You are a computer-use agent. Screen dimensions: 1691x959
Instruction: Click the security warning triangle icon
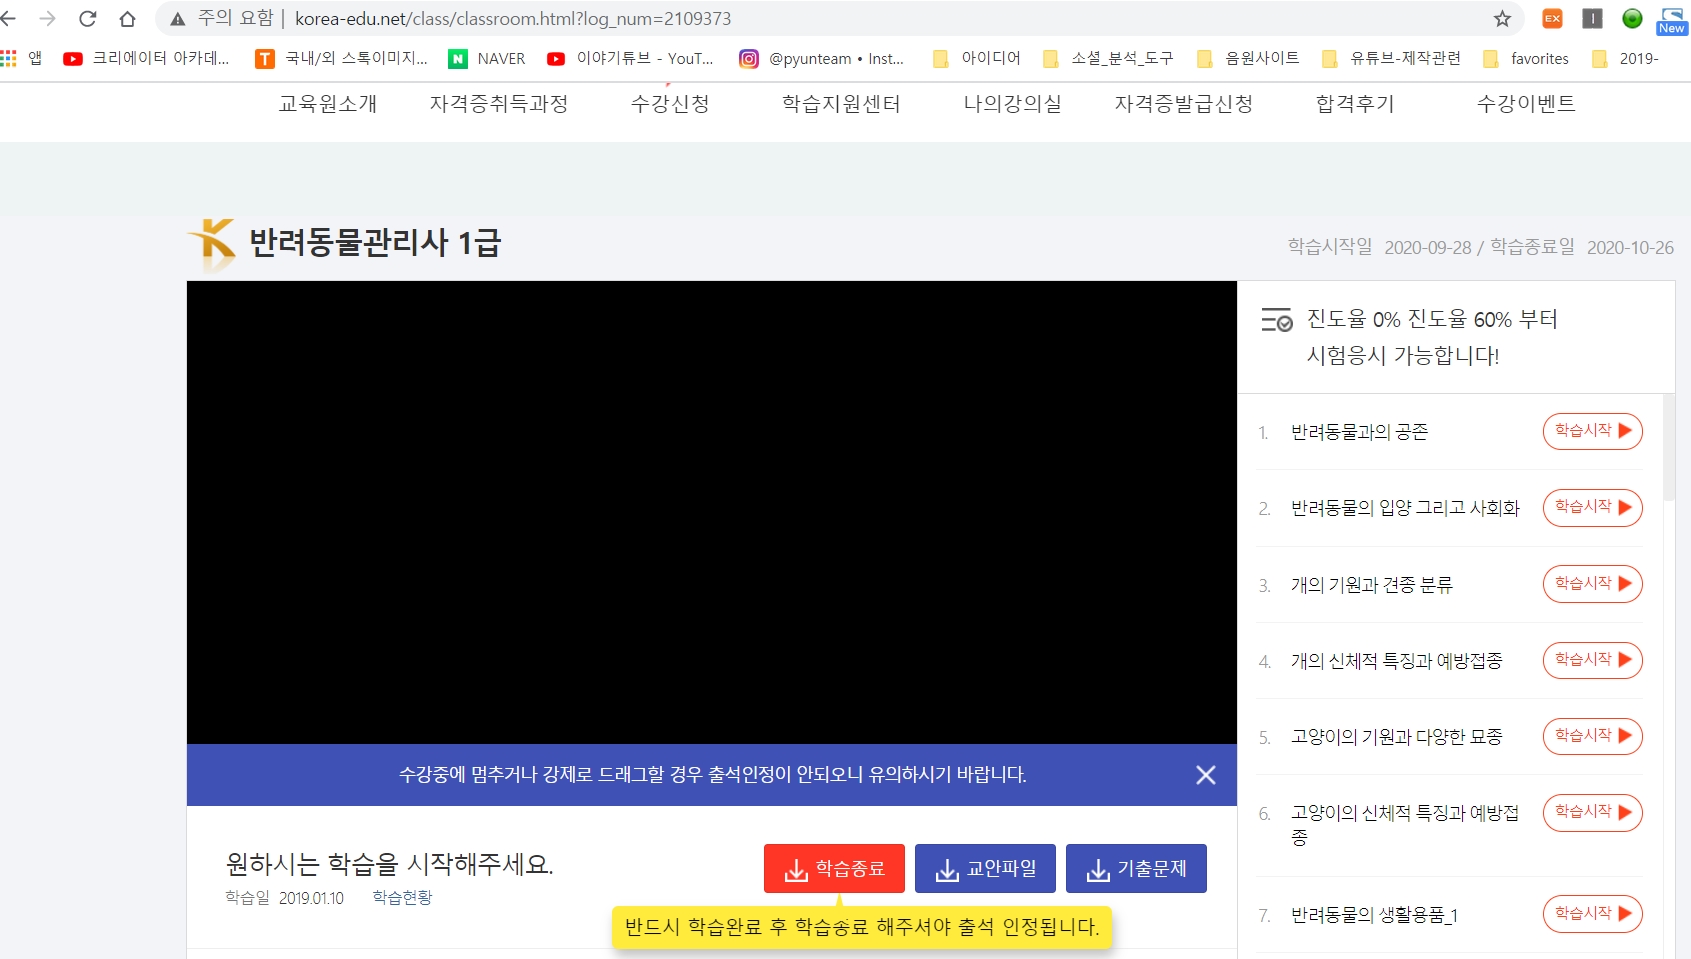(x=178, y=18)
